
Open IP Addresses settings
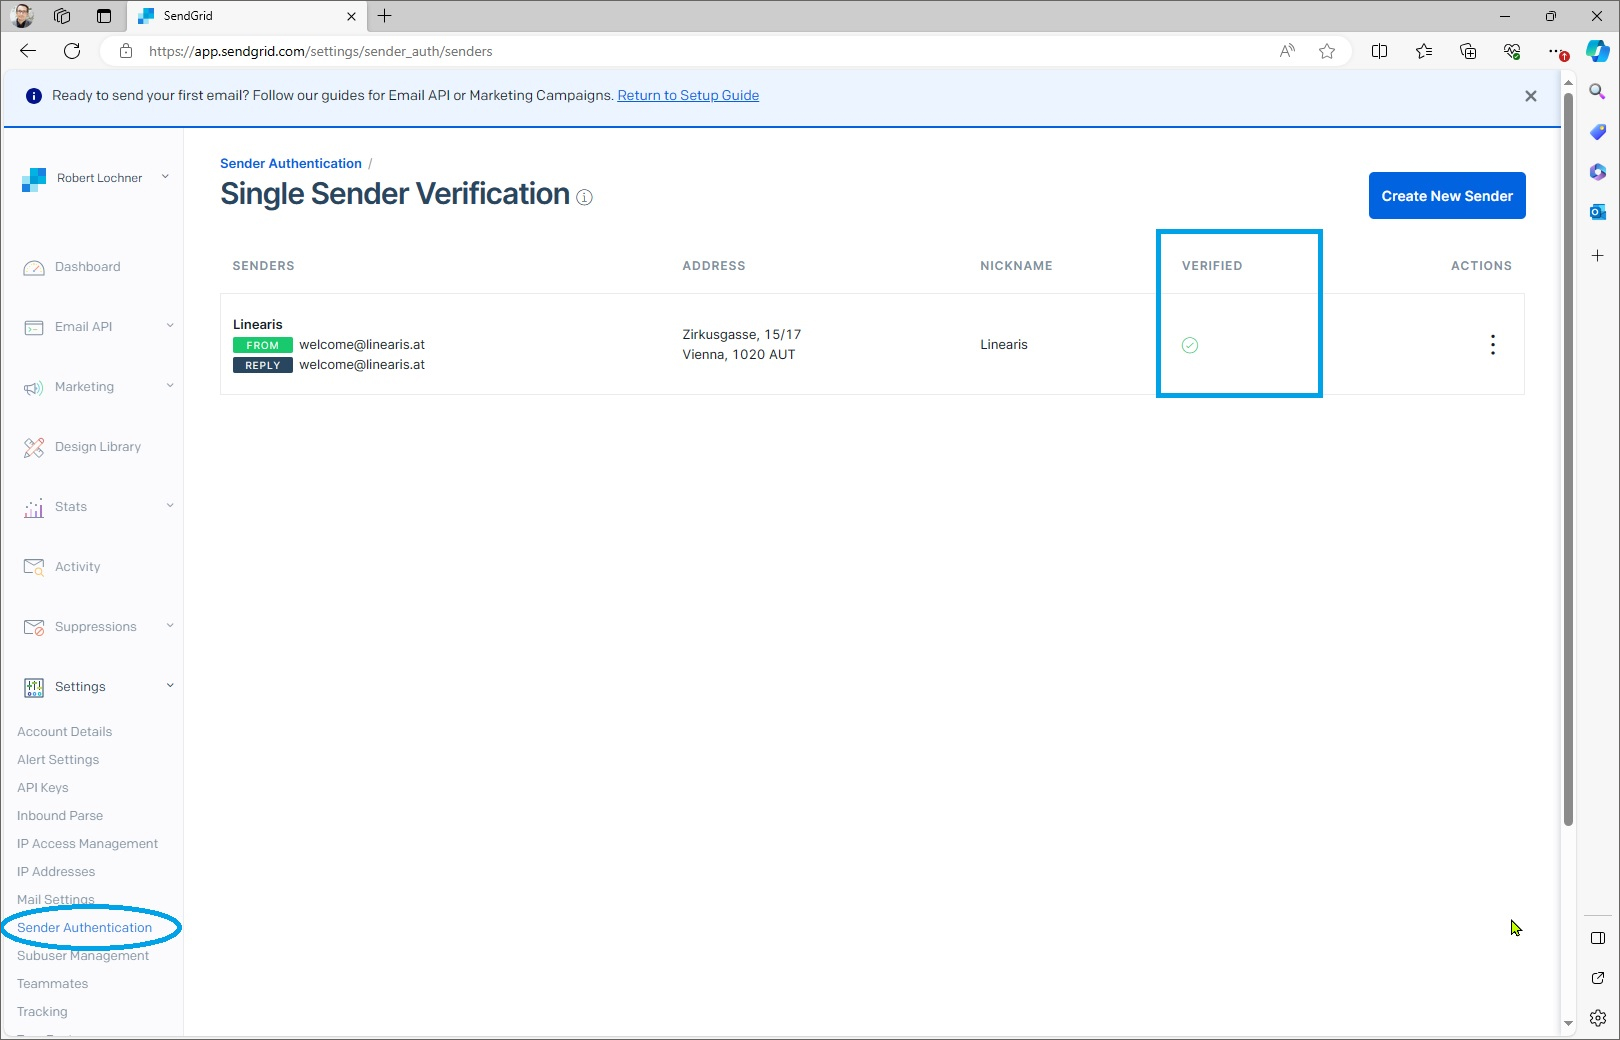pyautogui.click(x=56, y=872)
